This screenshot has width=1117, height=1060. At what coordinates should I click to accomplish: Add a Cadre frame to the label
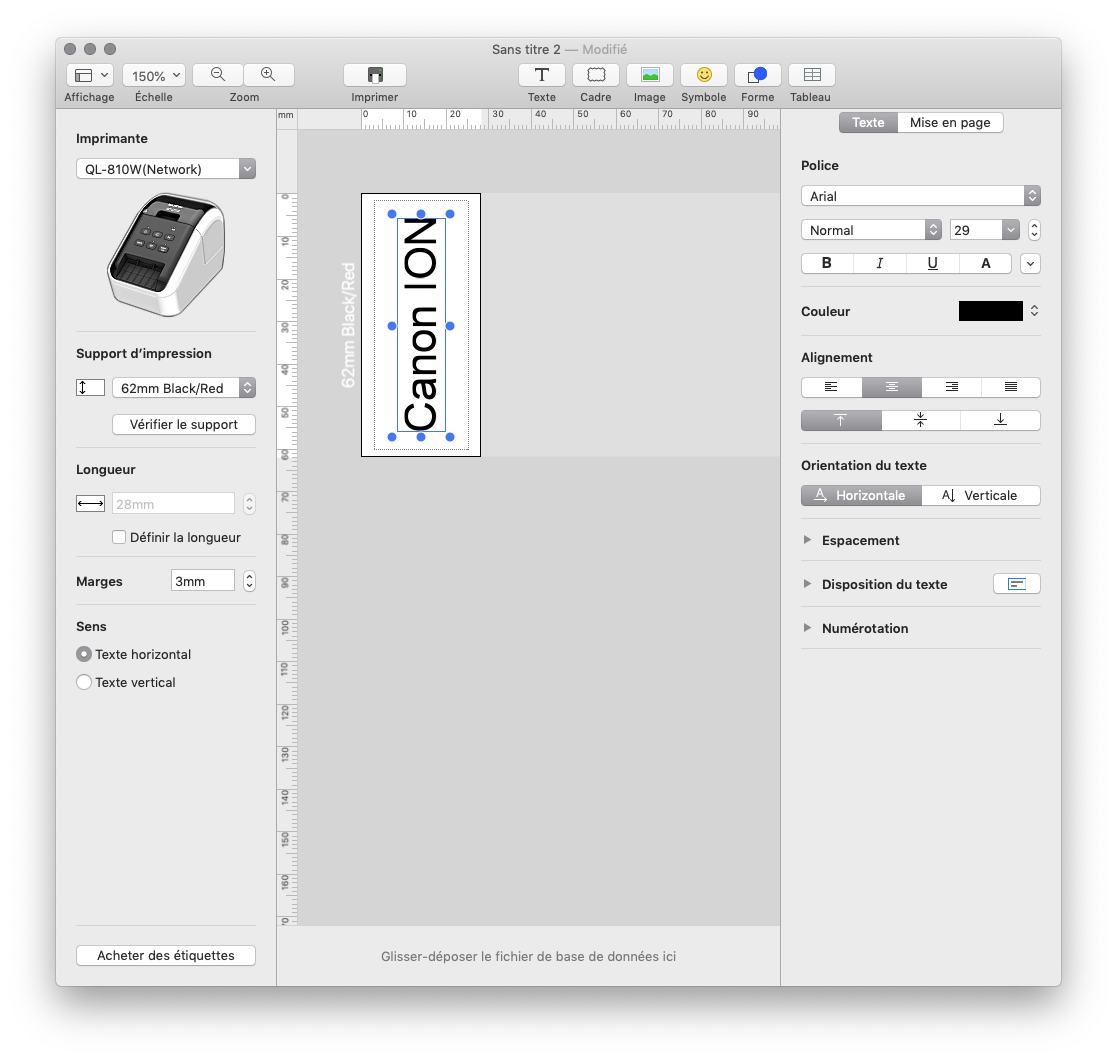pos(596,75)
